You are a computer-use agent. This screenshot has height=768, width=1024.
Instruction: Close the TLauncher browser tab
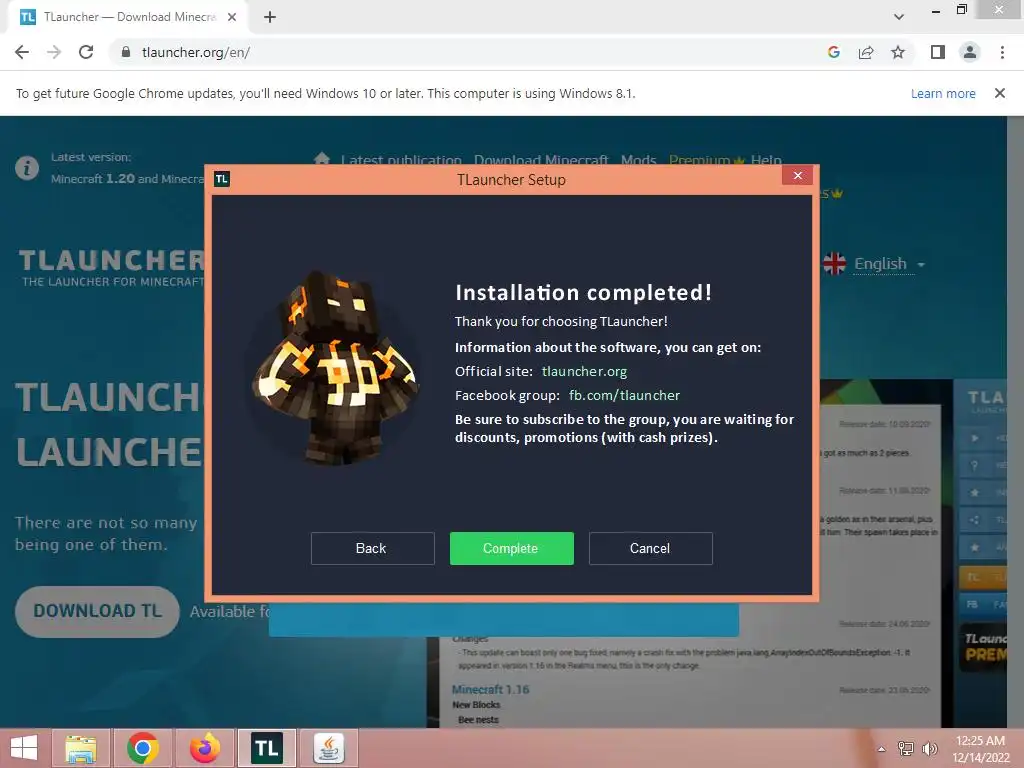pyautogui.click(x=232, y=17)
